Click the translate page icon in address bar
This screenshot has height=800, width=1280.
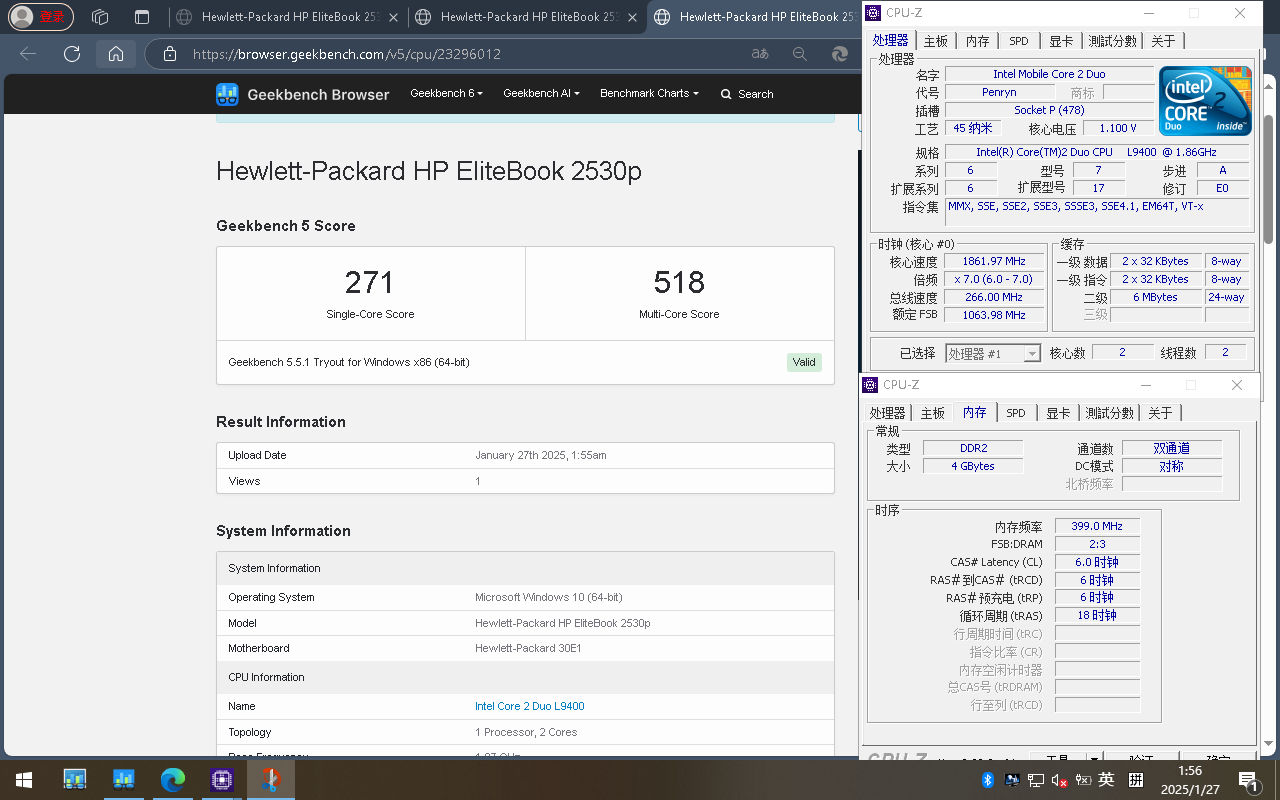(760, 54)
